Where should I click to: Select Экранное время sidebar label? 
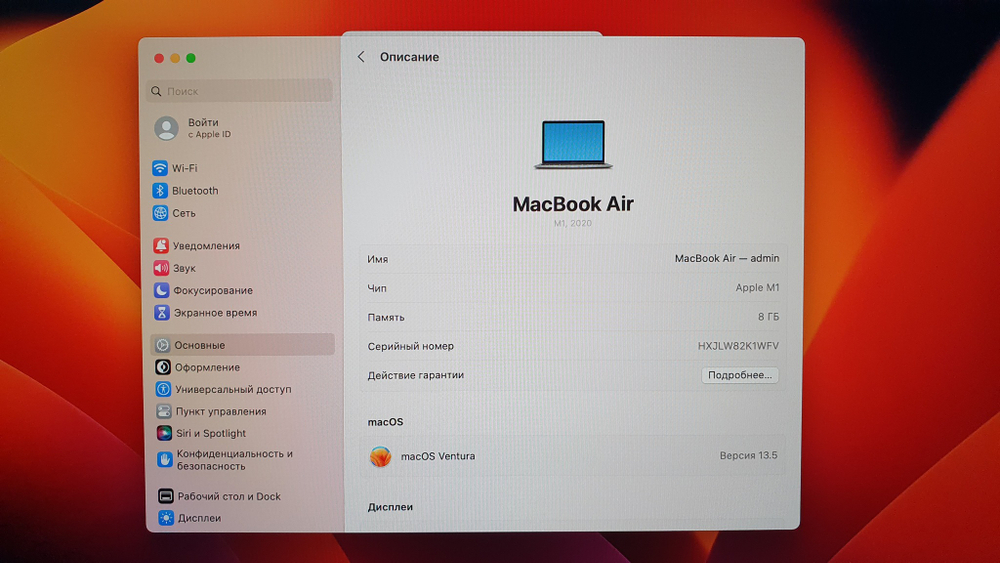coord(216,313)
